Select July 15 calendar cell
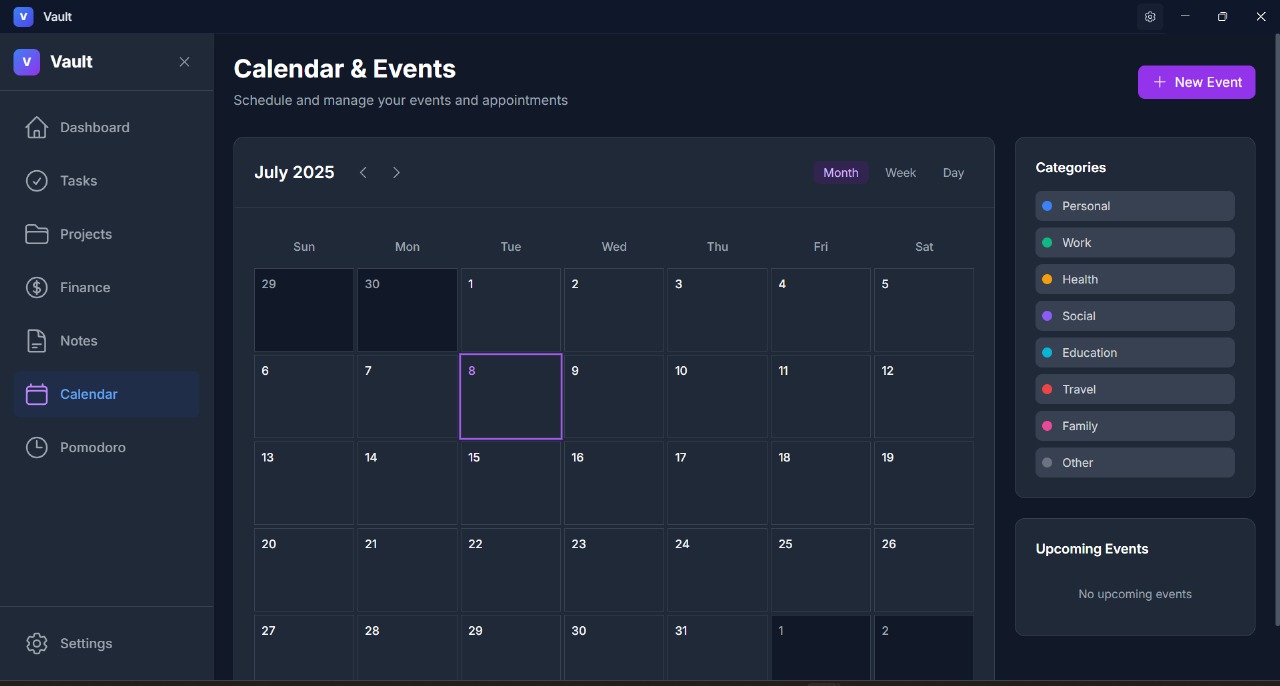 point(510,483)
